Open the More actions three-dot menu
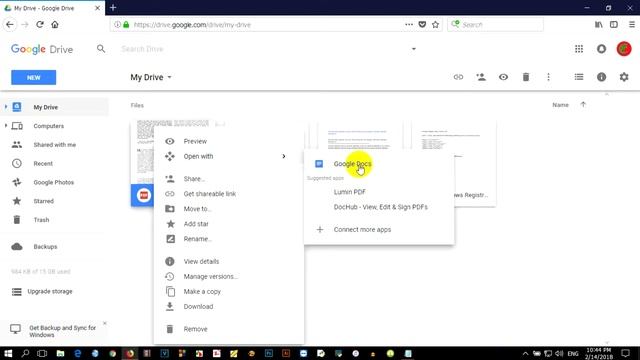Screen dimensions: 640x360 [548, 77]
